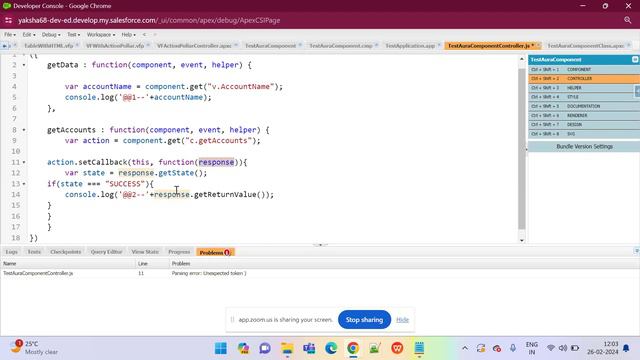Go to previous tab with the < arrow
Viewport: 640px width, 360px height.
point(144,35)
